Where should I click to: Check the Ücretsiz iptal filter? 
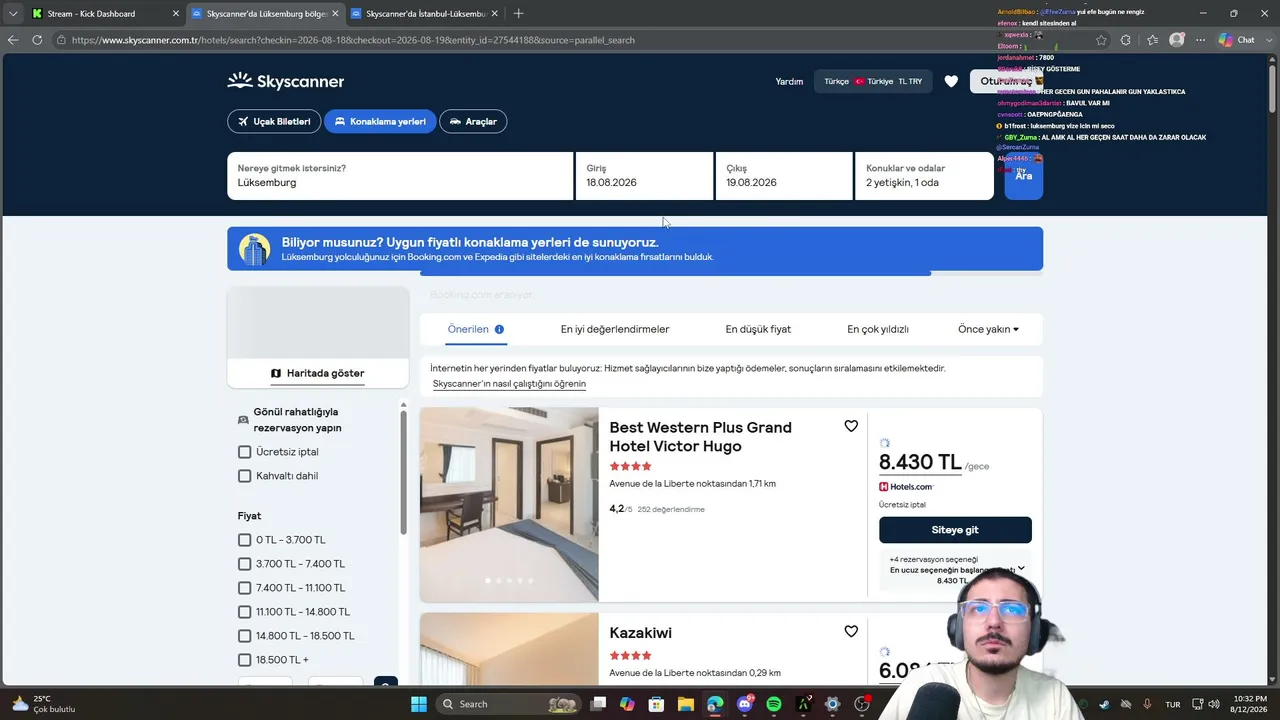click(x=244, y=452)
